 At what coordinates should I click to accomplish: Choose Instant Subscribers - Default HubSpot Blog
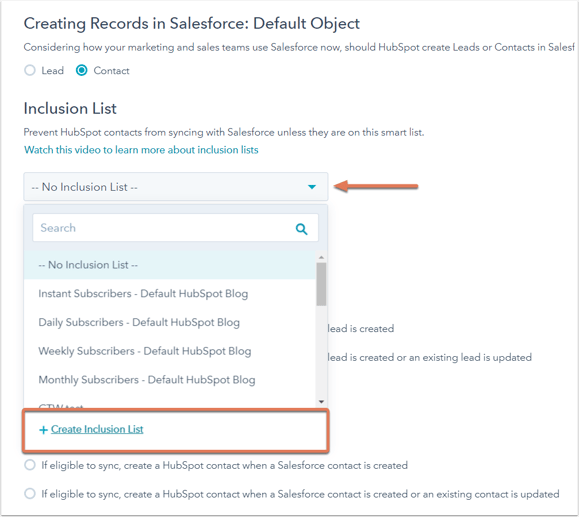coord(169,294)
